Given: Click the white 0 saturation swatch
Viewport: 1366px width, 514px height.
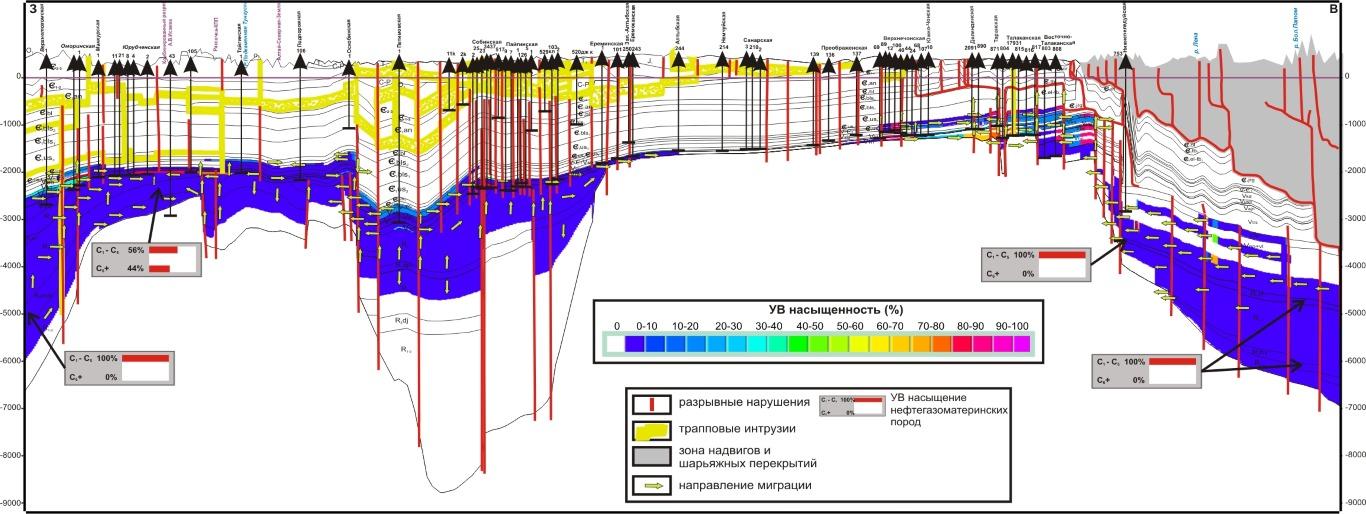Looking at the screenshot, I should click(x=616, y=344).
